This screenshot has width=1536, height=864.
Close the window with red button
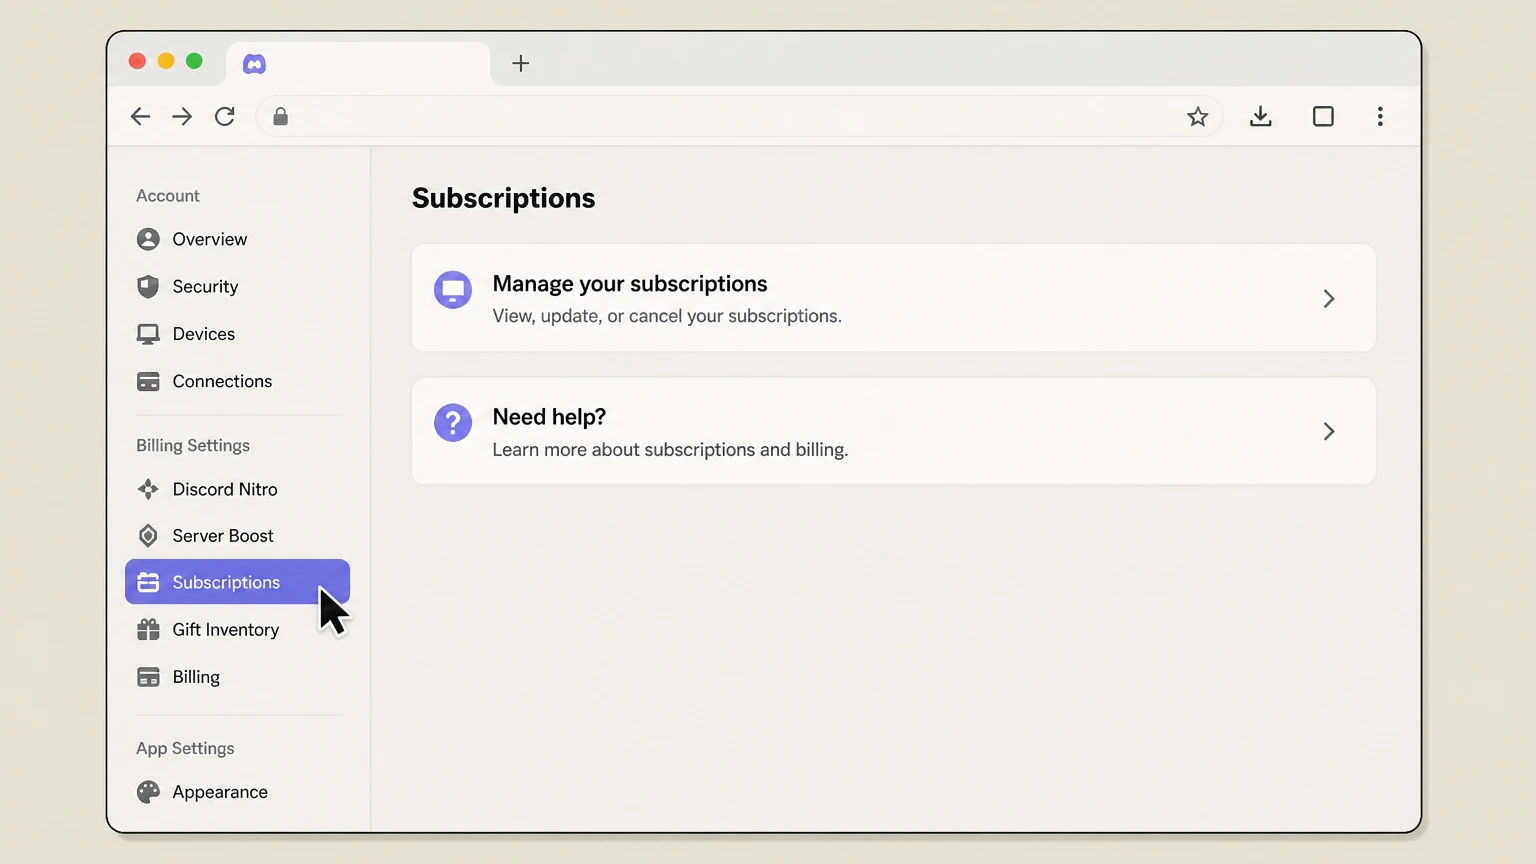click(138, 61)
